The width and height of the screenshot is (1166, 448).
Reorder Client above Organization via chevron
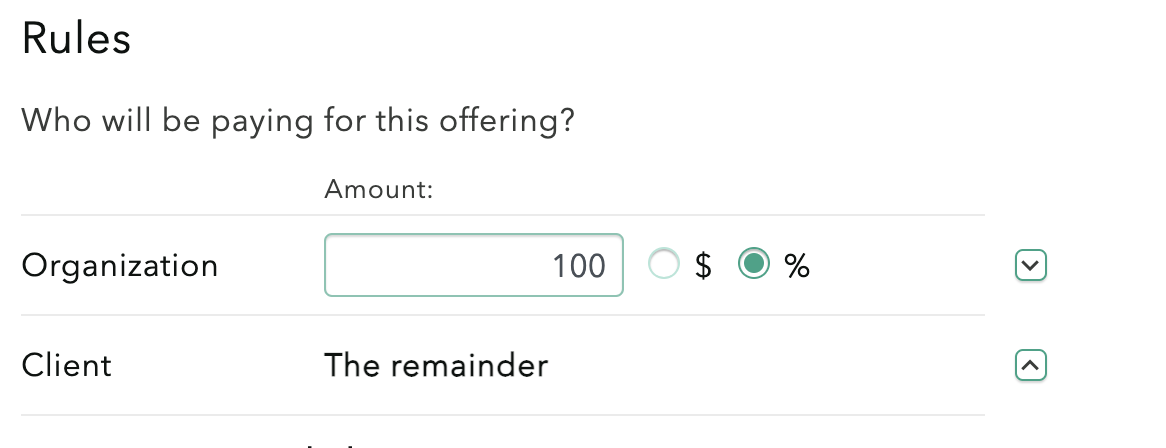pyautogui.click(x=1030, y=366)
